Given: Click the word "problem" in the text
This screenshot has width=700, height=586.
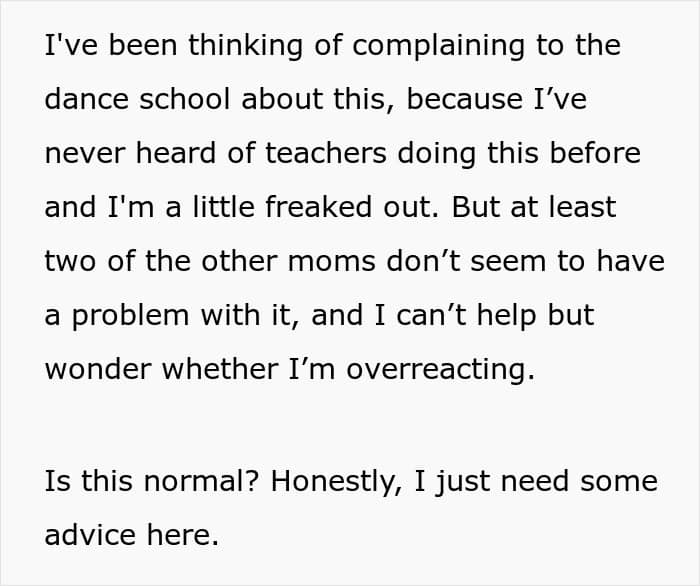Looking at the screenshot, I should 131,316.
